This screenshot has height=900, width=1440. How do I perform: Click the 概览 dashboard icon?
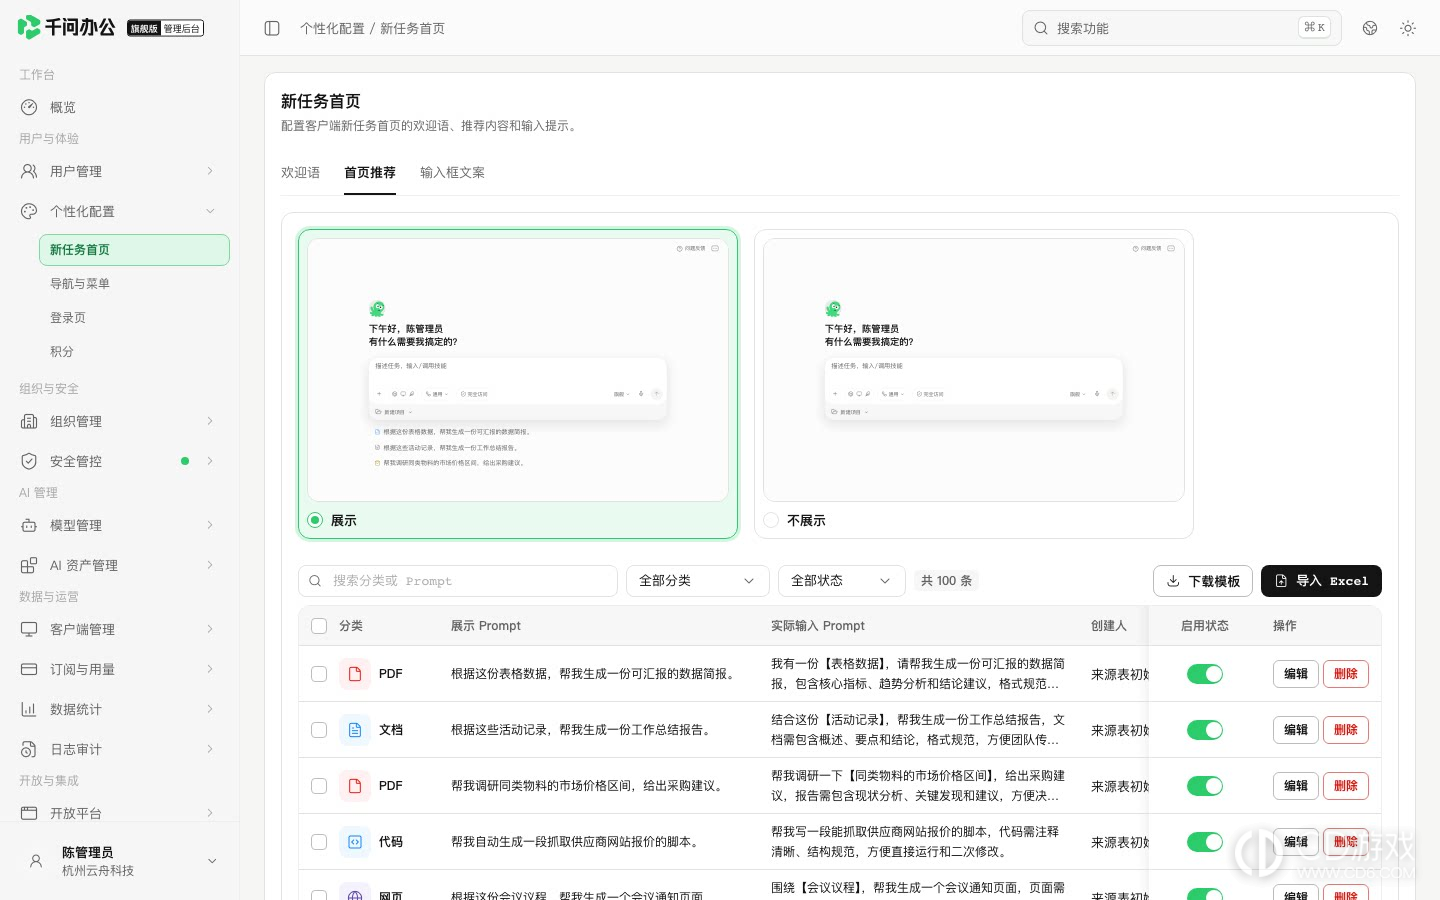pos(29,107)
